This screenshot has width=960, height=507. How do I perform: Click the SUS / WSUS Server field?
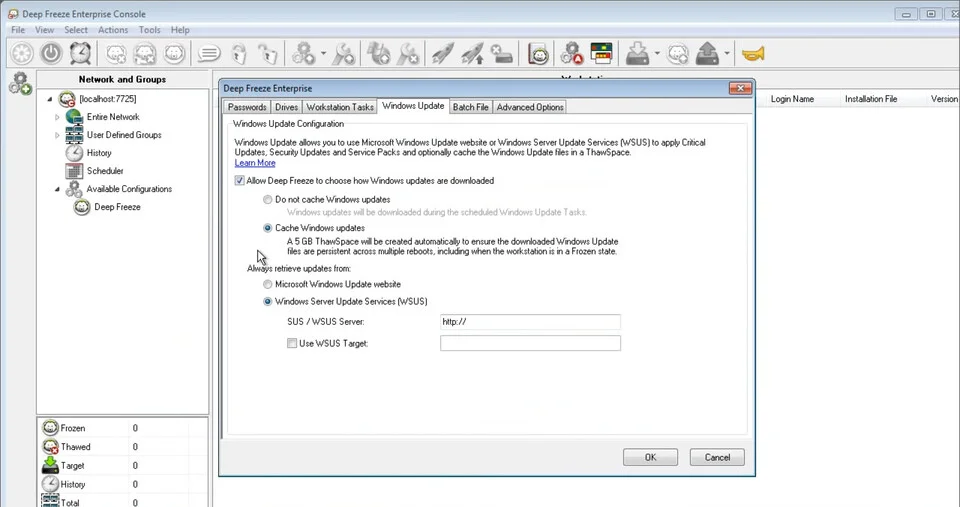pos(530,321)
